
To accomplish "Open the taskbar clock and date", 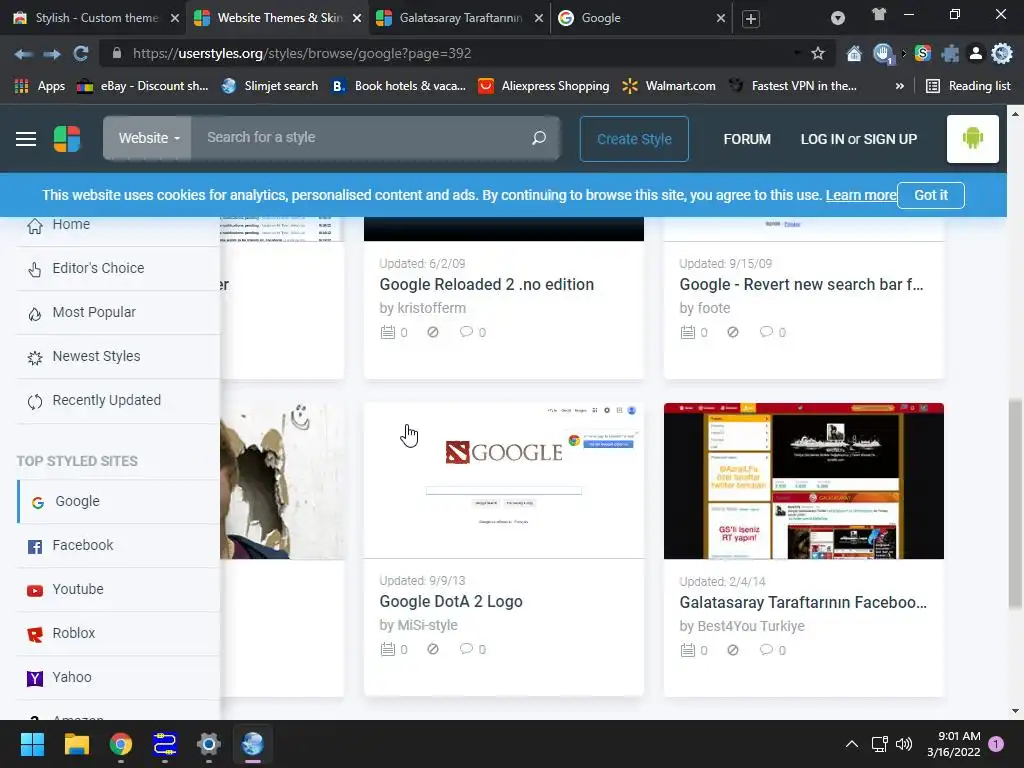I will click(953, 744).
